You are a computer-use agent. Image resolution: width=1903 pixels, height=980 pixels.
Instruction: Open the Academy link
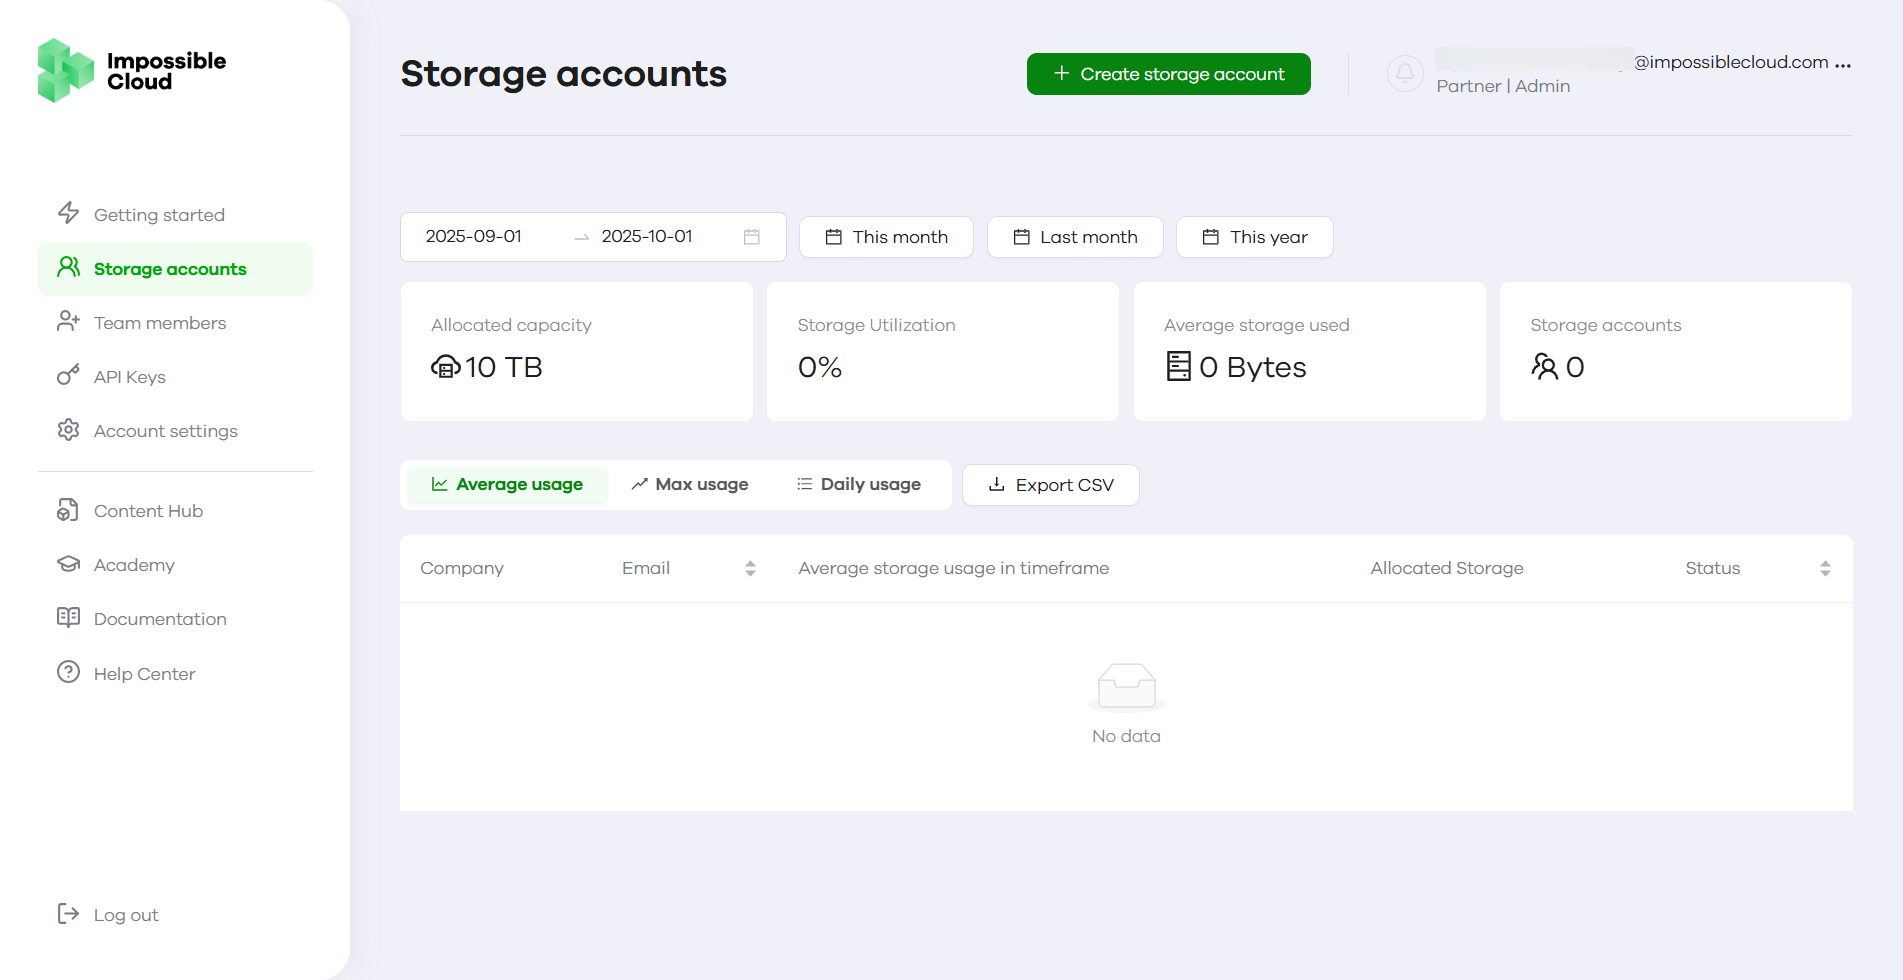click(x=134, y=565)
